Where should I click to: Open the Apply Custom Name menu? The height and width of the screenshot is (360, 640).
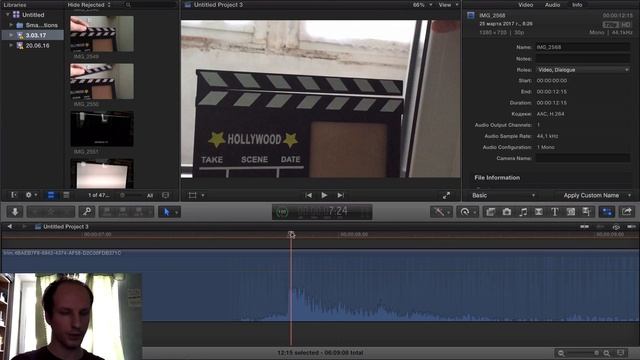tap(597, 196)
